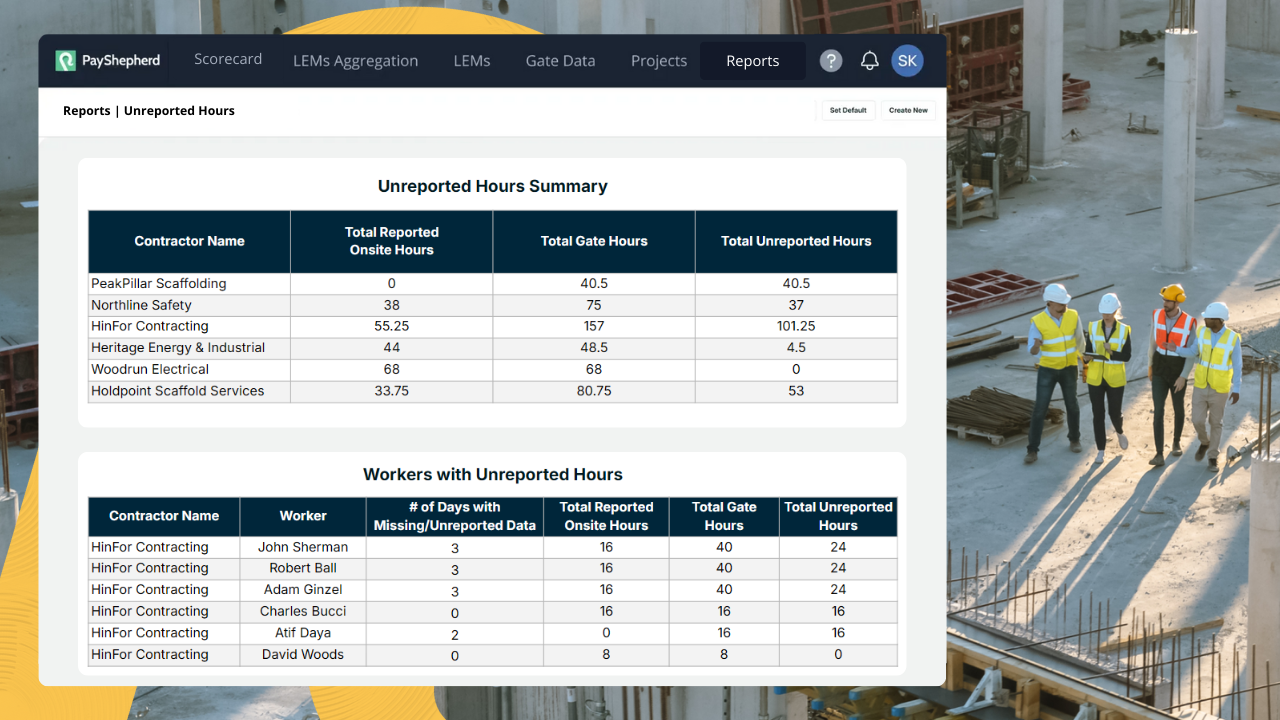1280x720 pixels.
Task: Click the Total Reported Onsite Hours summary header
Action: [x=392, y=241]
